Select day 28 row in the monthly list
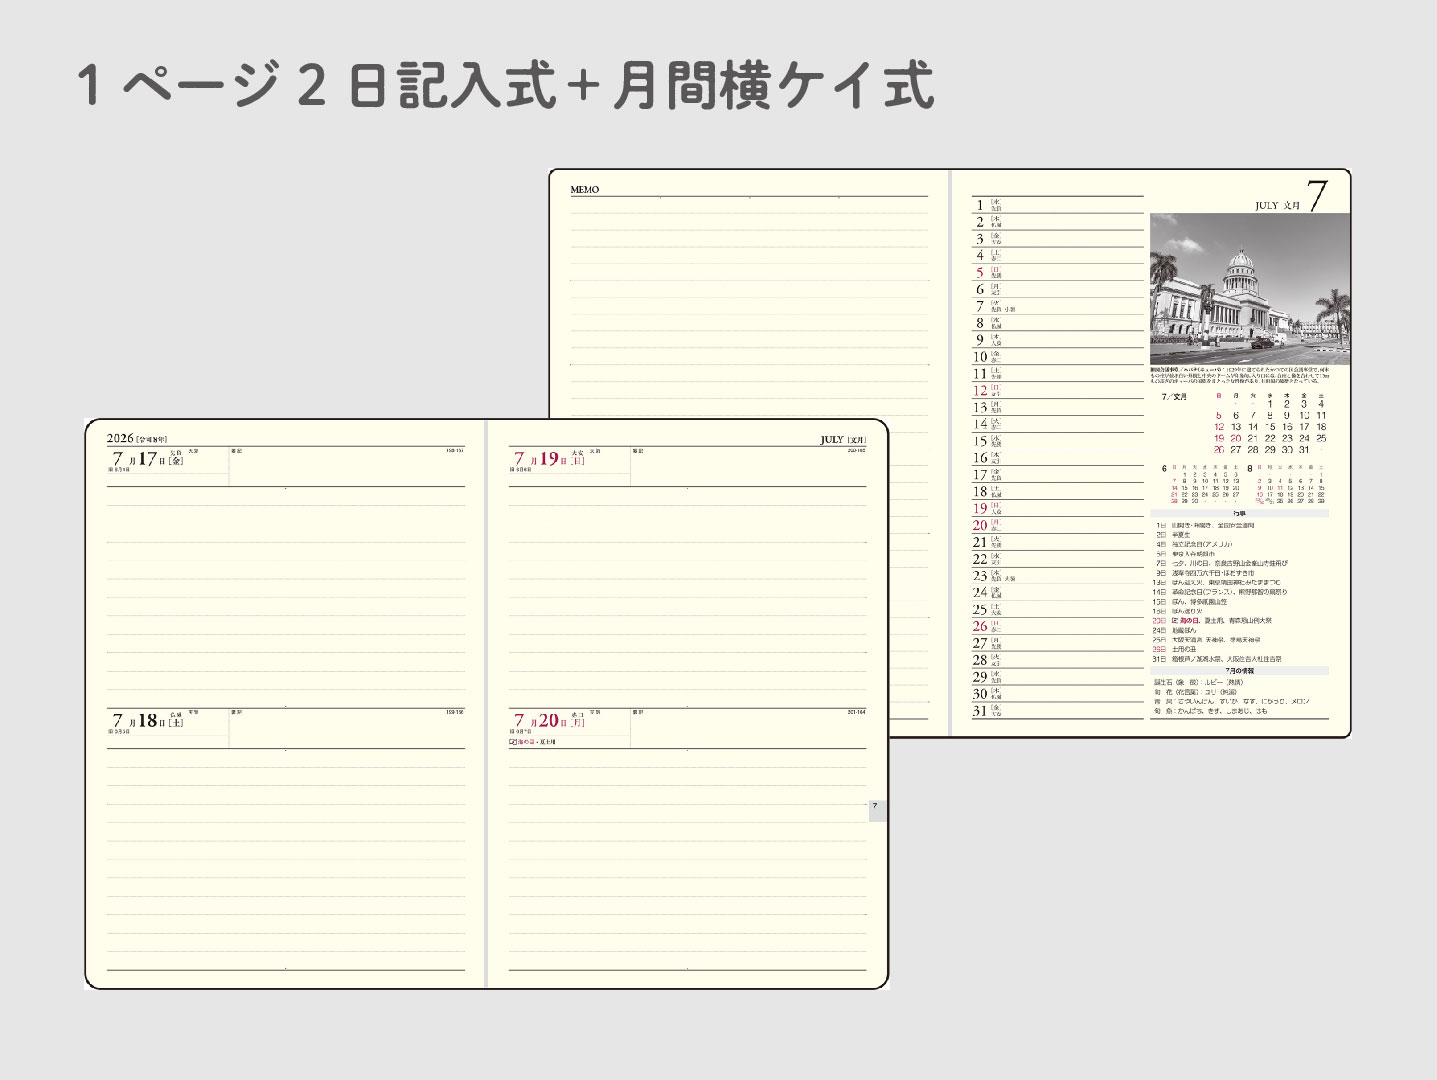The width and height of the screenshot is (1437, 1080). pyautogui.click(x=1058, y=660)
